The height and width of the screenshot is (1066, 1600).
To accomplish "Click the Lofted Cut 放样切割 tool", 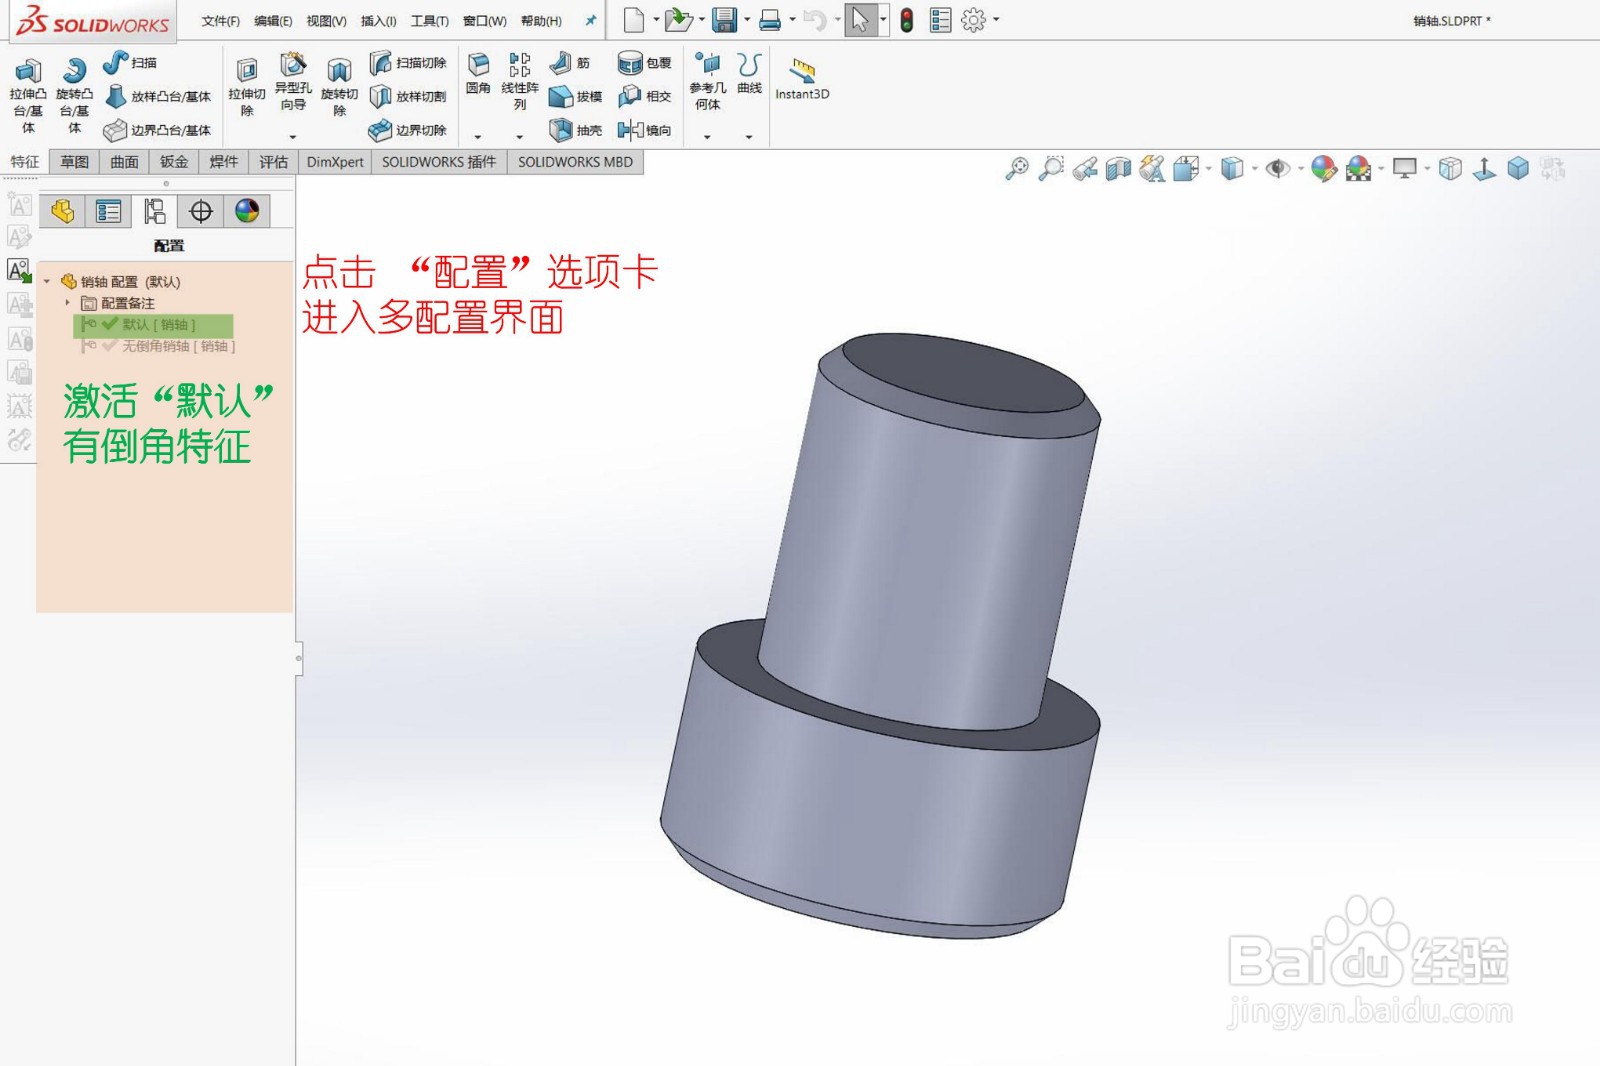I will [x=408, y=97].
